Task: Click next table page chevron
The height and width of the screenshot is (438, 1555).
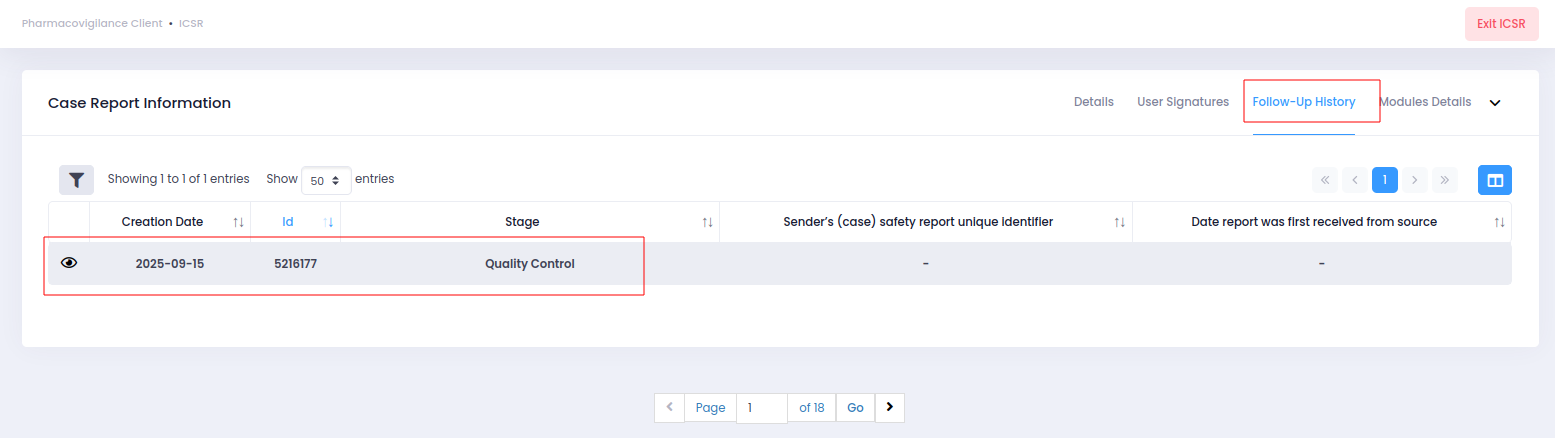Action: click(x=1414, y=180)
